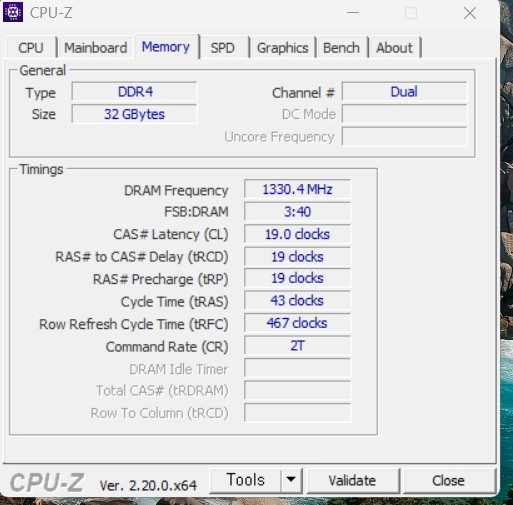Select the 43 clocks tRAS value
The width and height of the screenshot is (513, 505).
(297, 301)
